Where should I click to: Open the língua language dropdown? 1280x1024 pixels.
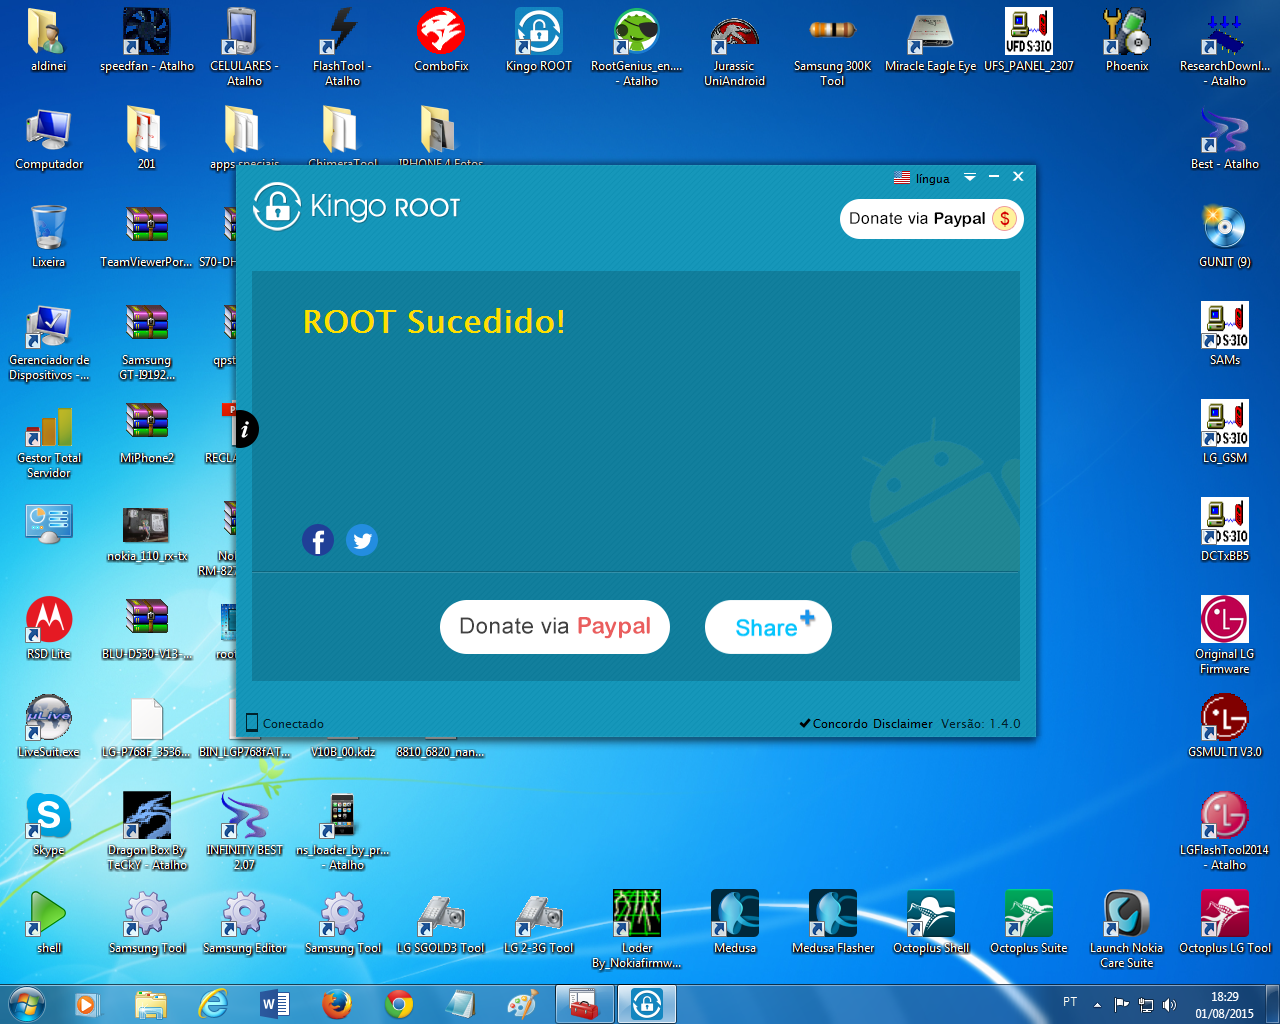pos(922,178)
